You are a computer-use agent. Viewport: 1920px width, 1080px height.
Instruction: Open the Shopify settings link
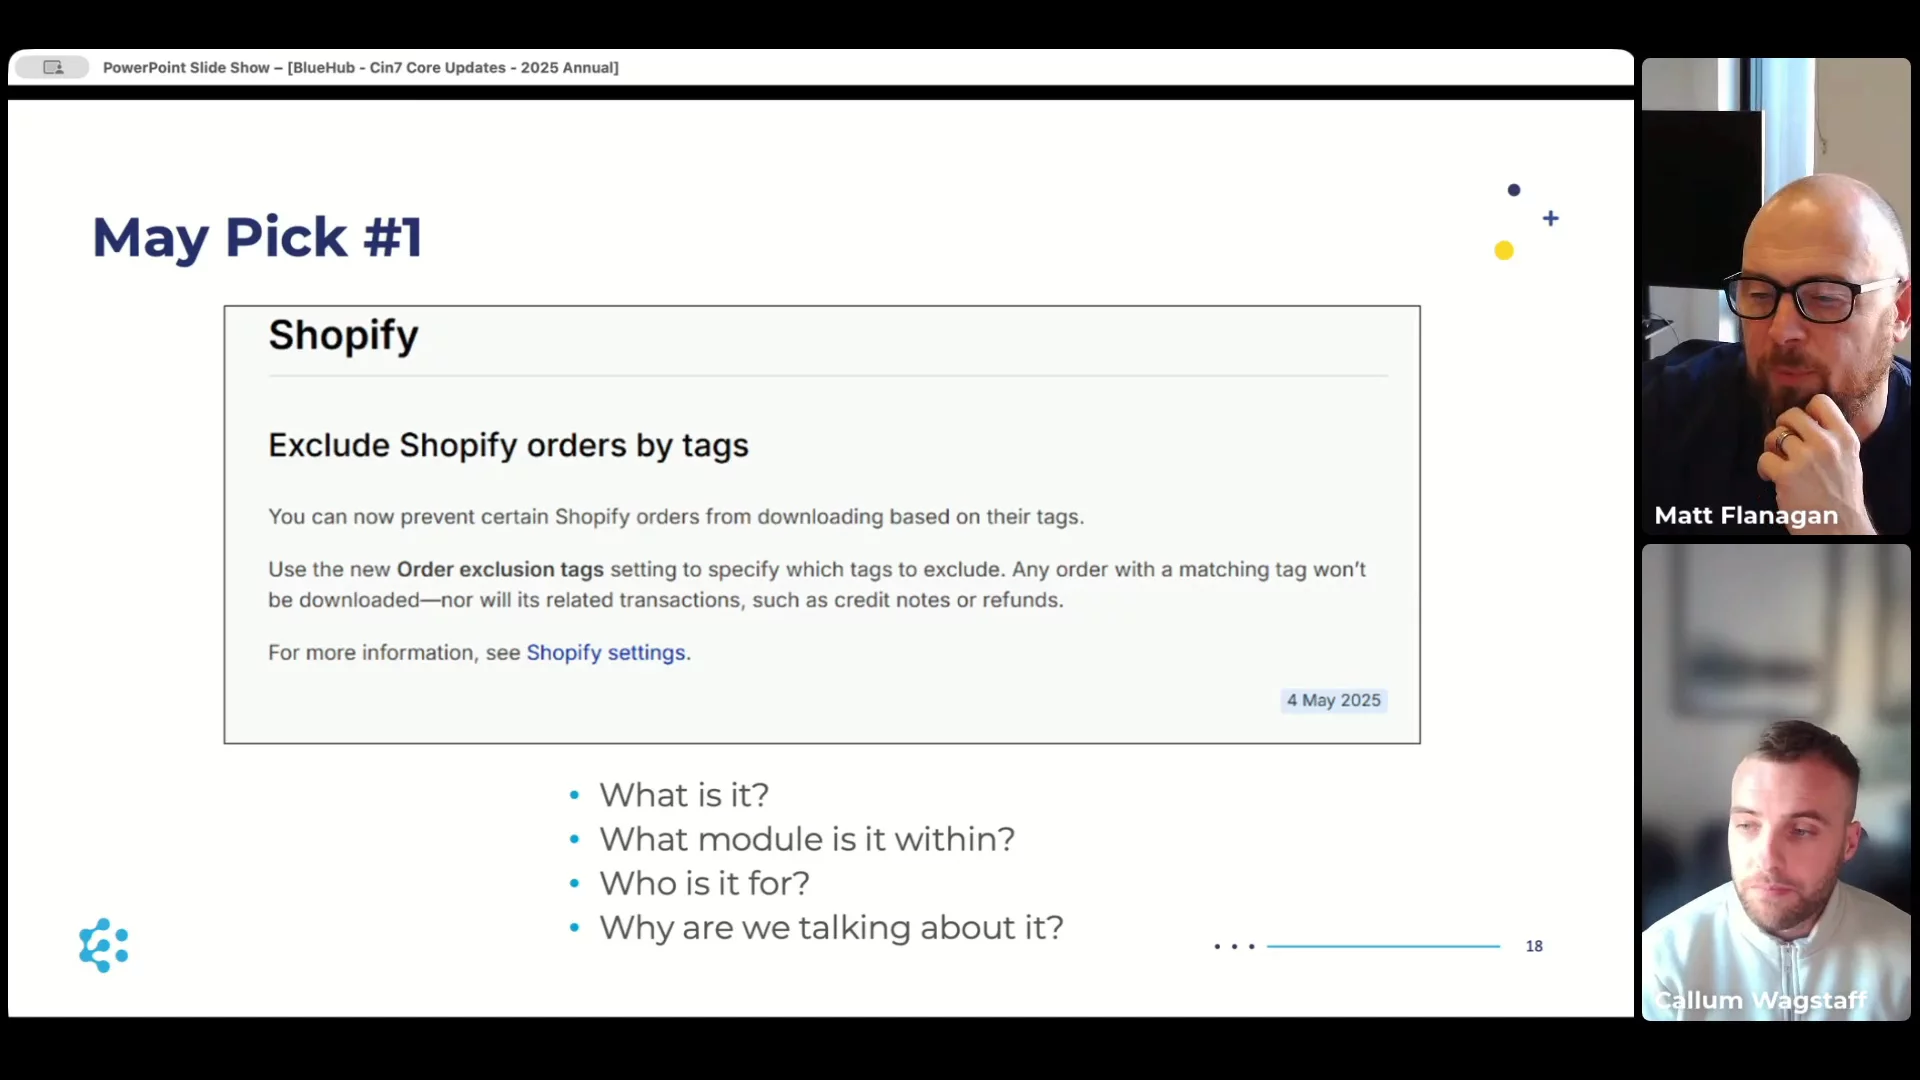[x=606, y=653]
